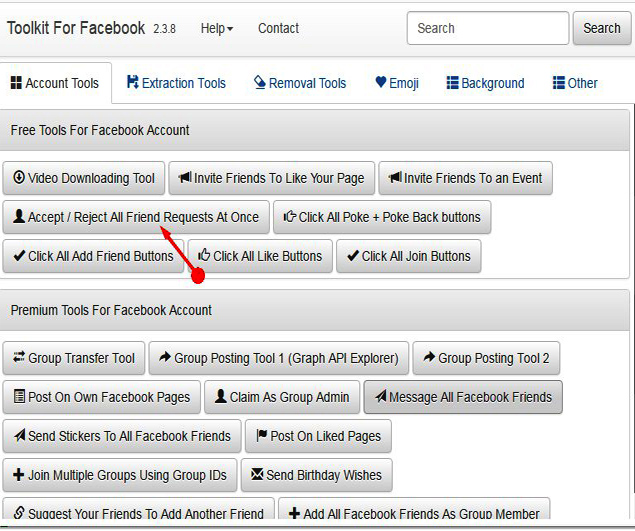This screenshot has width=635, height=531.
Task: Click the save icon of Extraction Tools tab
Action: coord(132,82)
